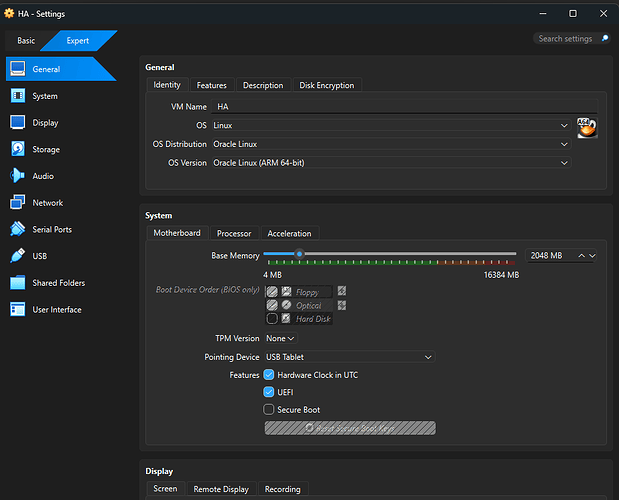
Task: Select the Identity tab
Action: click(x=167, y=85)
